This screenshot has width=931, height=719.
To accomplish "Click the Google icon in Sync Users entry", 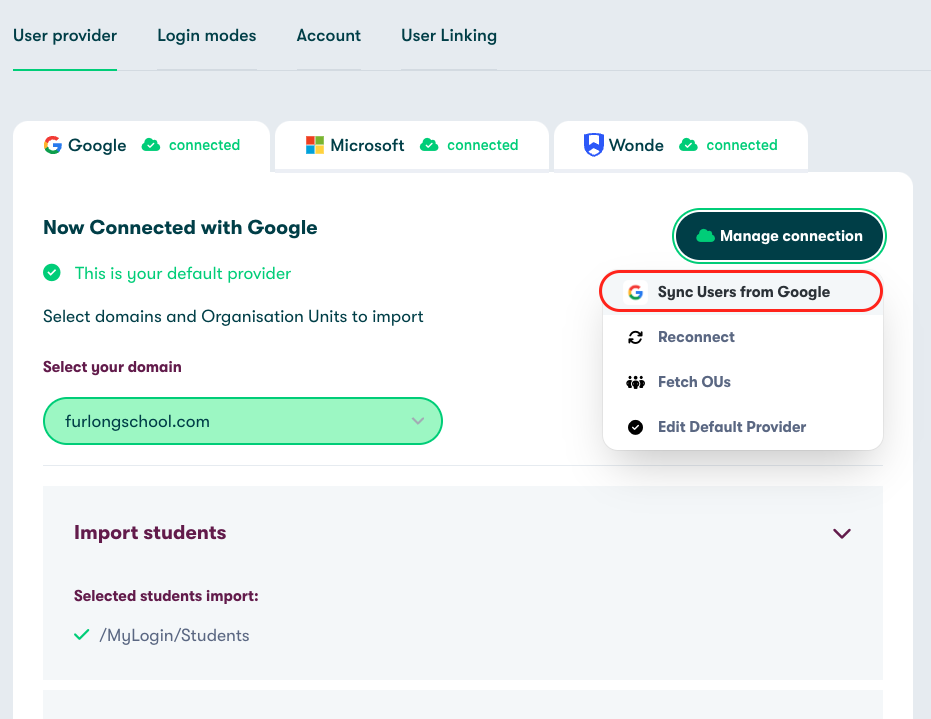I will click(635, 292).
